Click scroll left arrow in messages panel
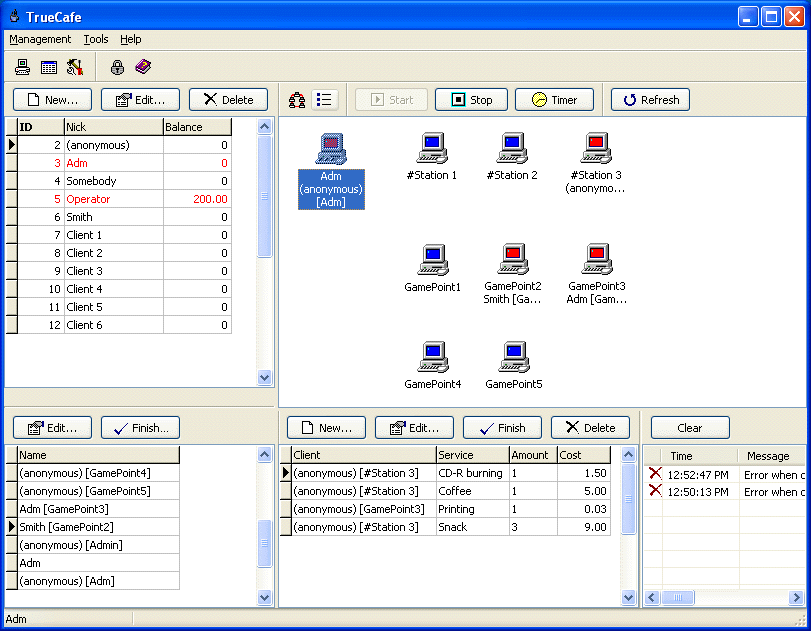 [x=651, y=598]
